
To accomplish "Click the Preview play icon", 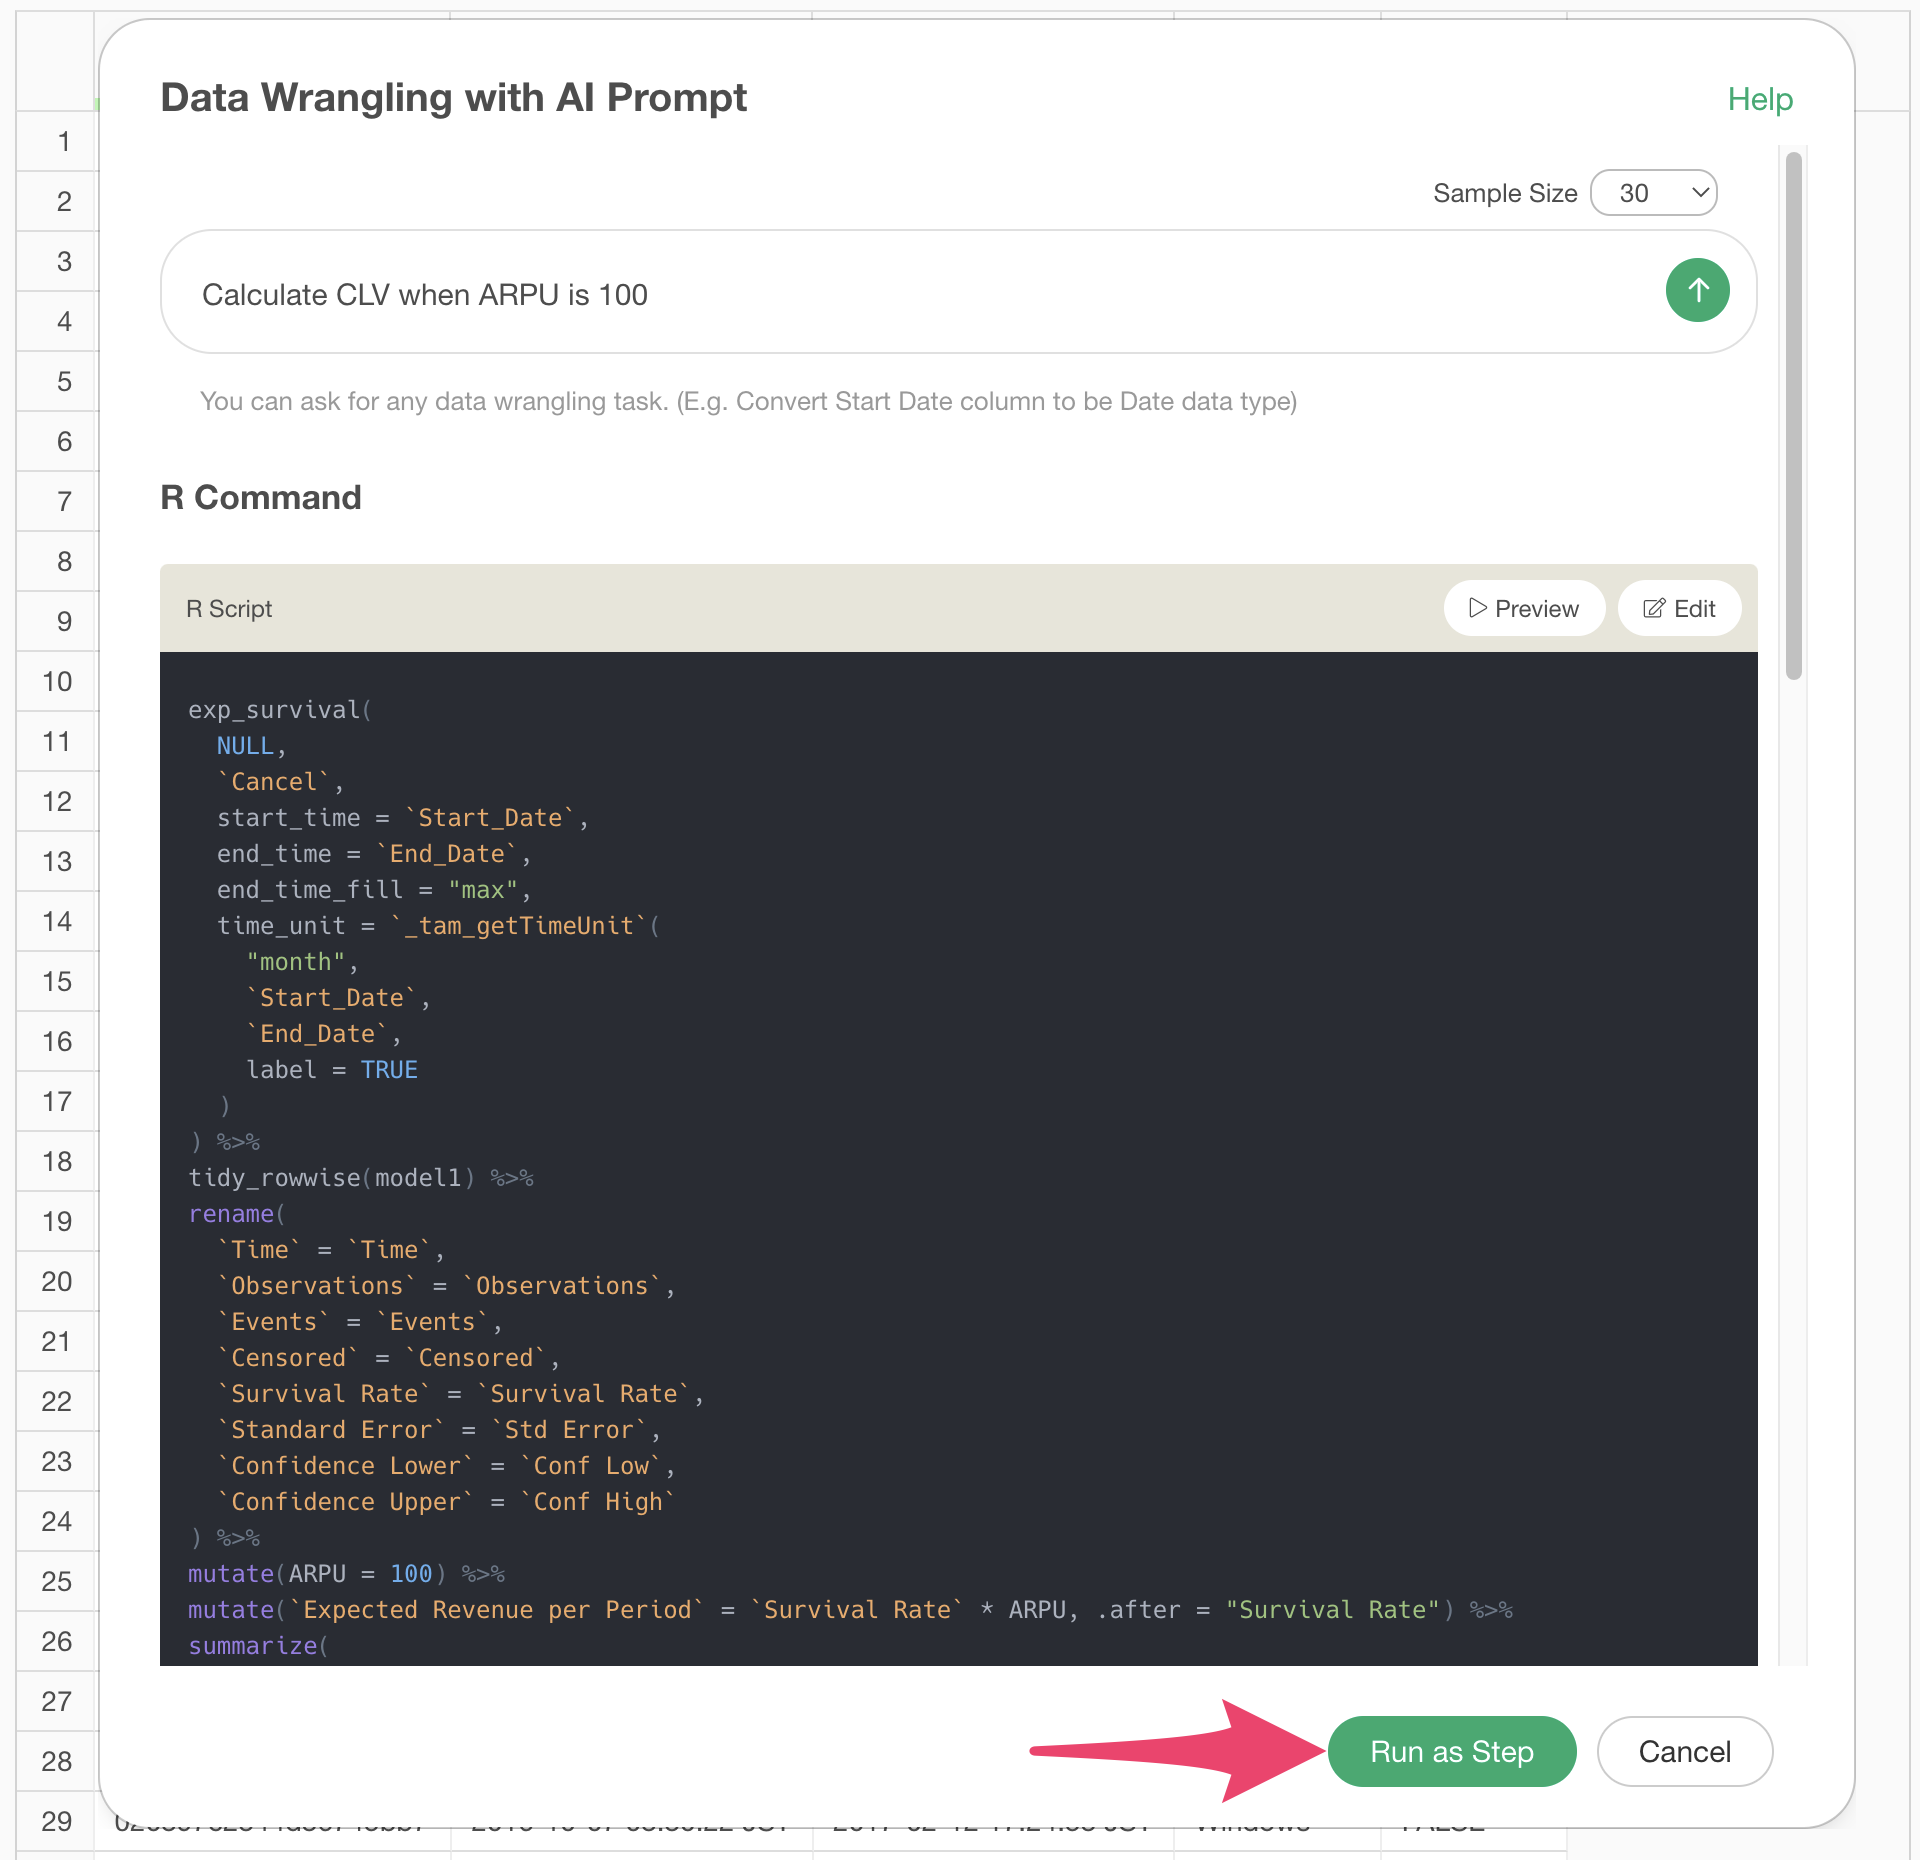I will [1477, 608].
